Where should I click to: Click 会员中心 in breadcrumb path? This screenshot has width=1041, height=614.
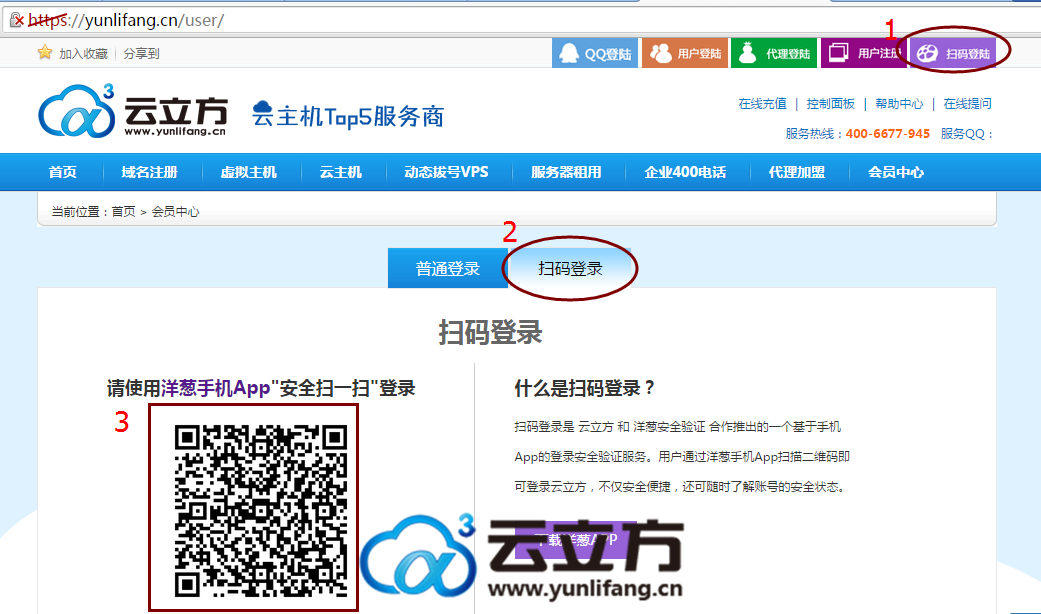pos(175,212)
